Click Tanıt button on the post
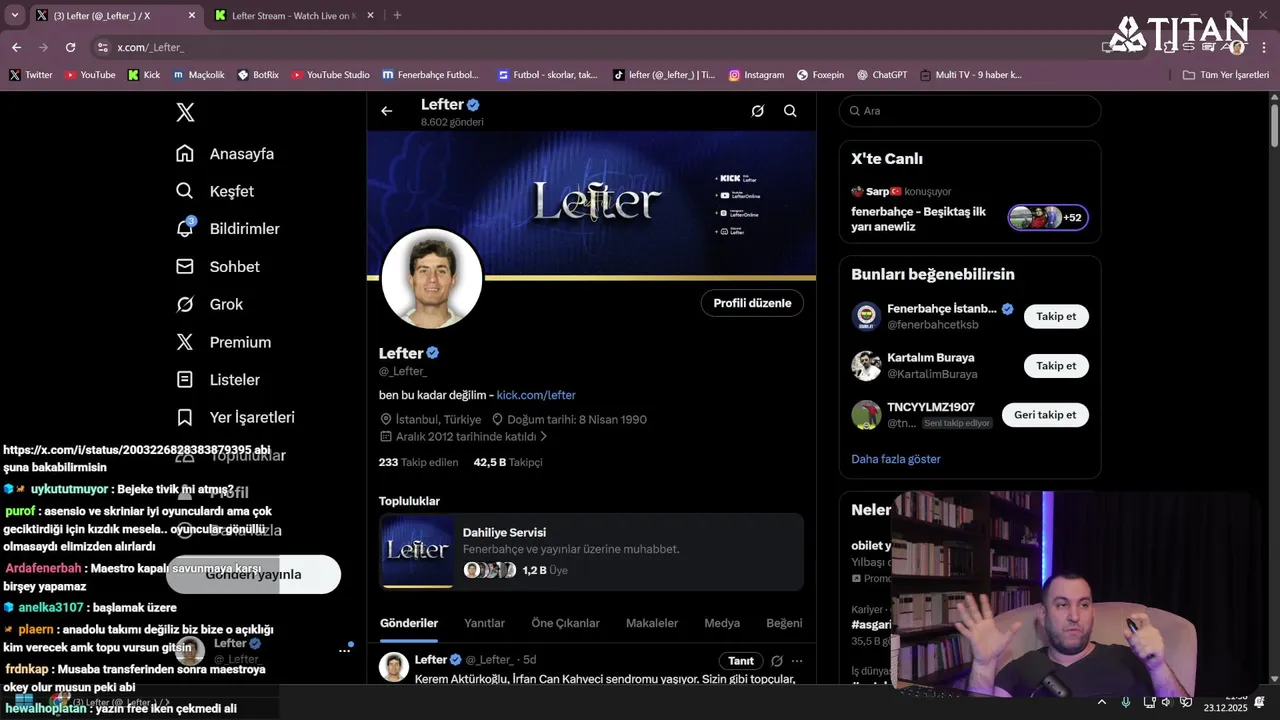Image resolution: width=1280 pixels, height=720 pixels. tap(741, 661)
